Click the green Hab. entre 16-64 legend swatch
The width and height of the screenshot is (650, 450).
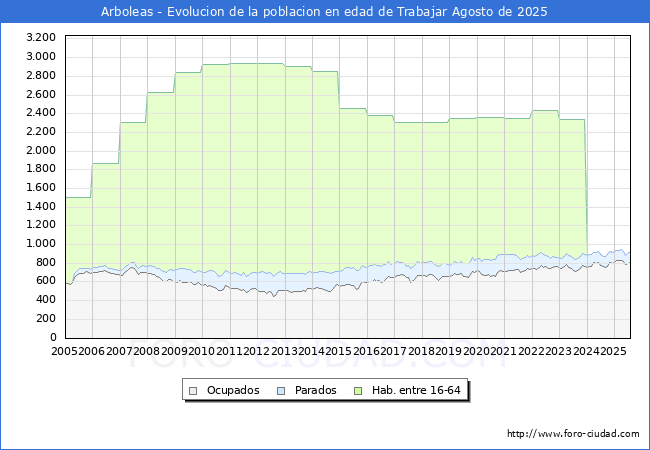coord(360,390)
